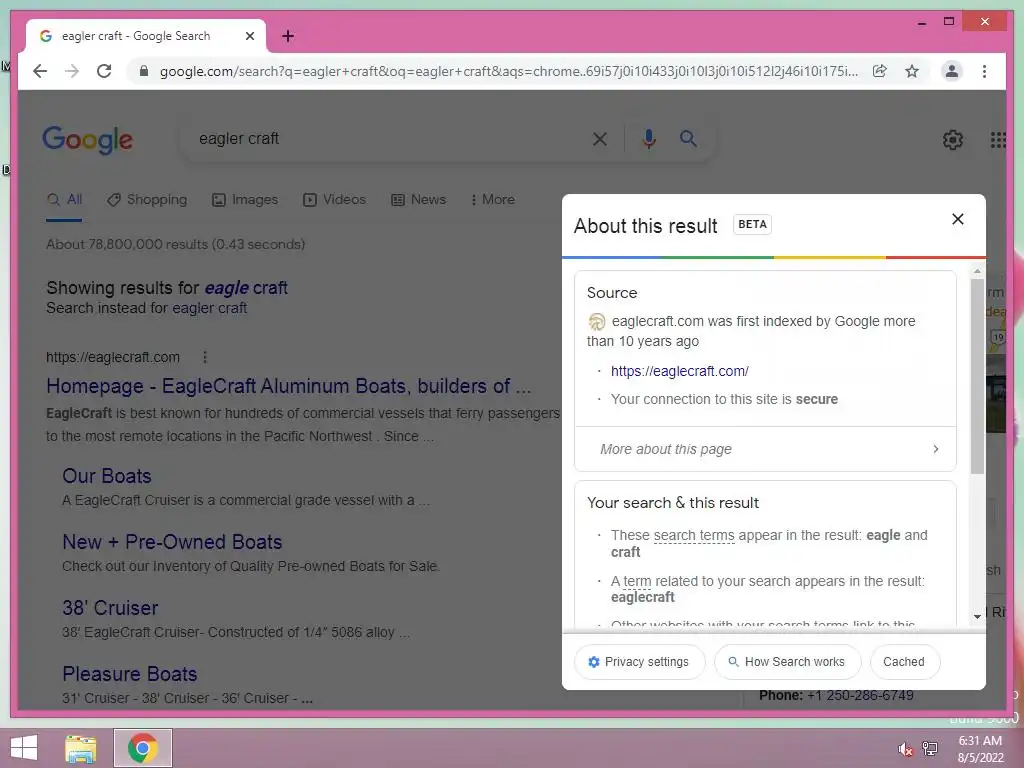This screenshot has height=768, width=1024.
Task: Switch to the Images tab
Action: coord(245,200)
